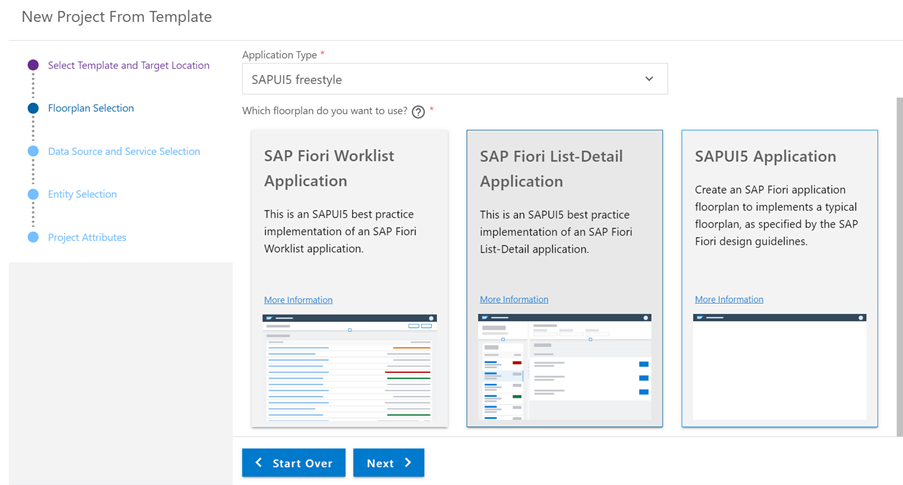Click the Entity Selection step circle marker

[x=33, y=194]
